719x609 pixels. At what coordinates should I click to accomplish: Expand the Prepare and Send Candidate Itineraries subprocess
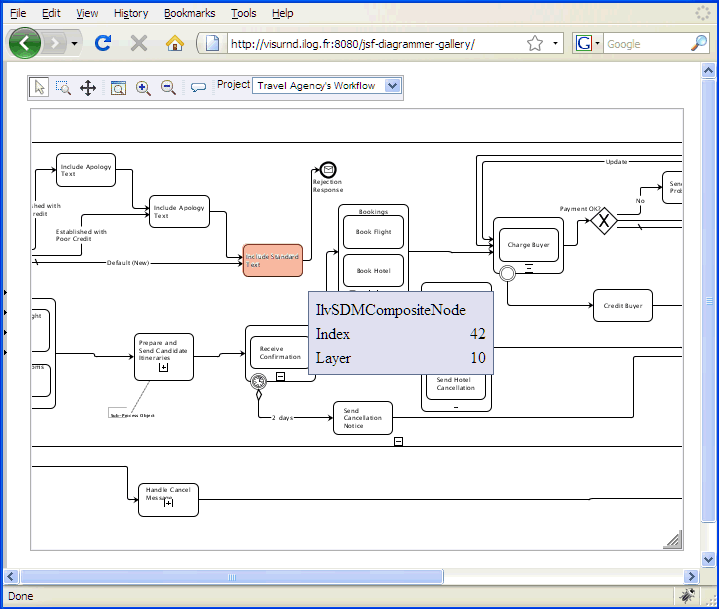click(x=164, y=368)
